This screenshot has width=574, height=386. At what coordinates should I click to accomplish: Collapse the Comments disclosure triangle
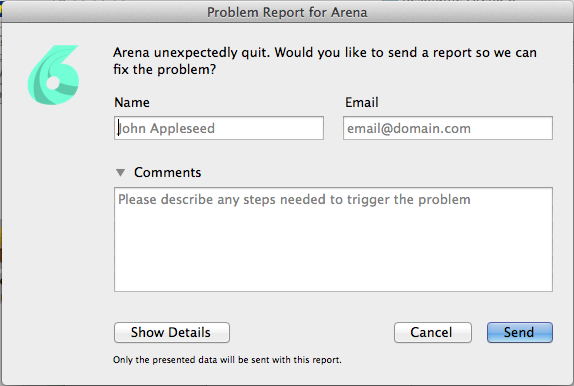pyautogui.click(x=120, y=172)
